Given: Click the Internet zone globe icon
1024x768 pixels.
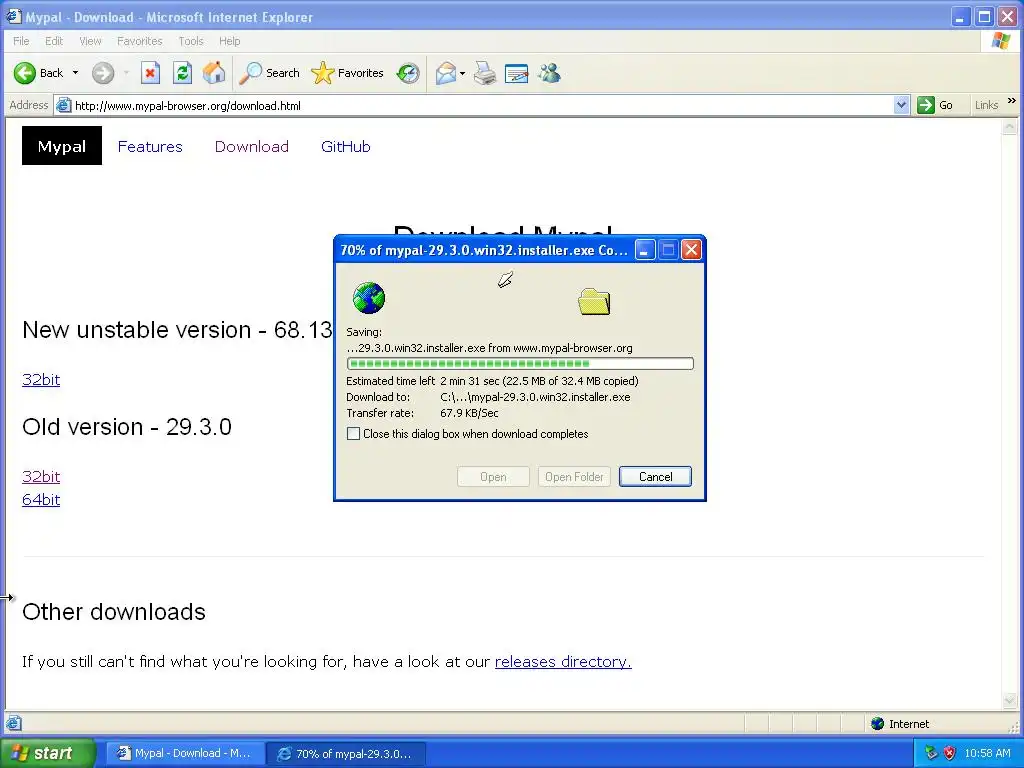Looking at the screenshot, I should pyautogui.click(x=878, y=724).
